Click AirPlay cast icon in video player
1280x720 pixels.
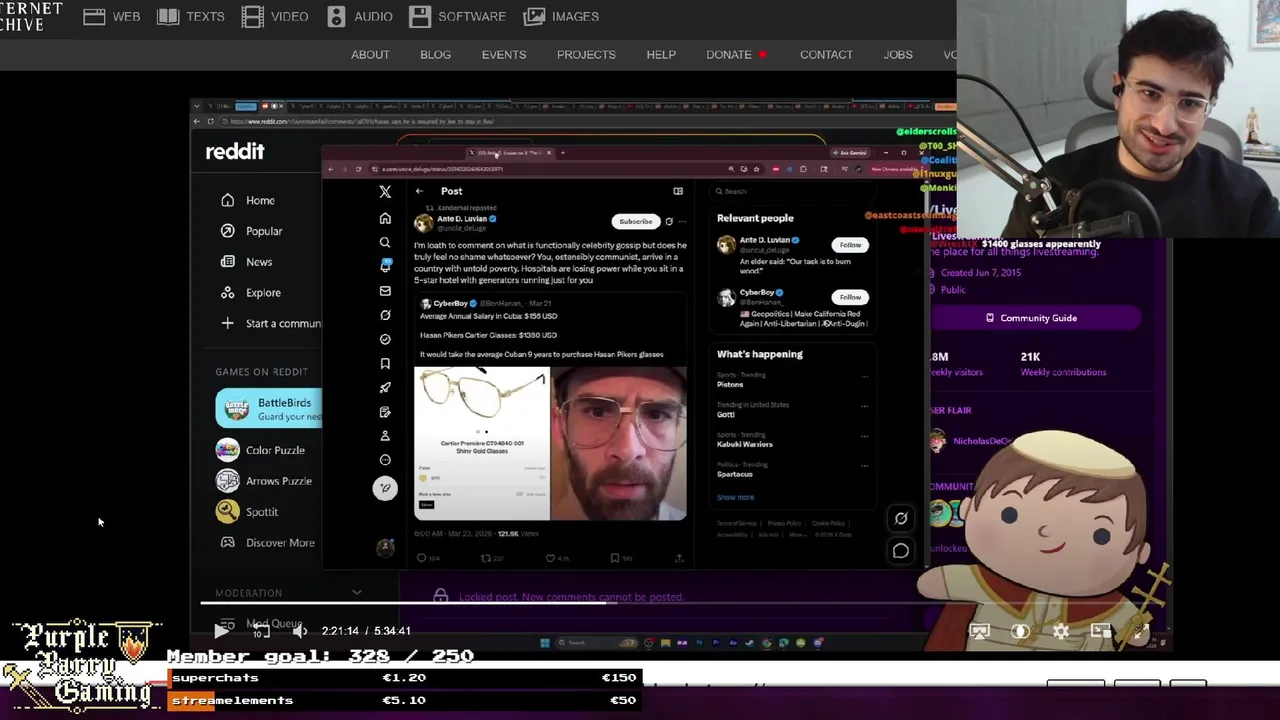[979, 631]
